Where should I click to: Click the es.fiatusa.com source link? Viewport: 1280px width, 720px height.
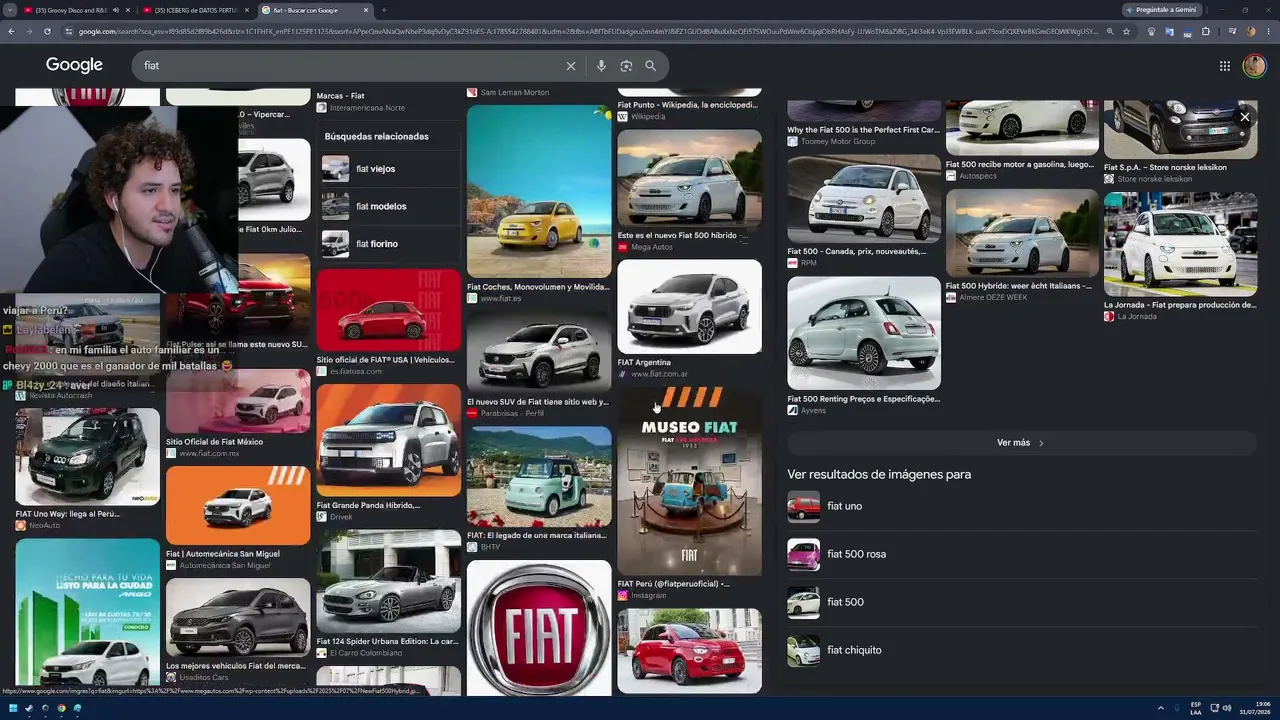coord(355,372)
